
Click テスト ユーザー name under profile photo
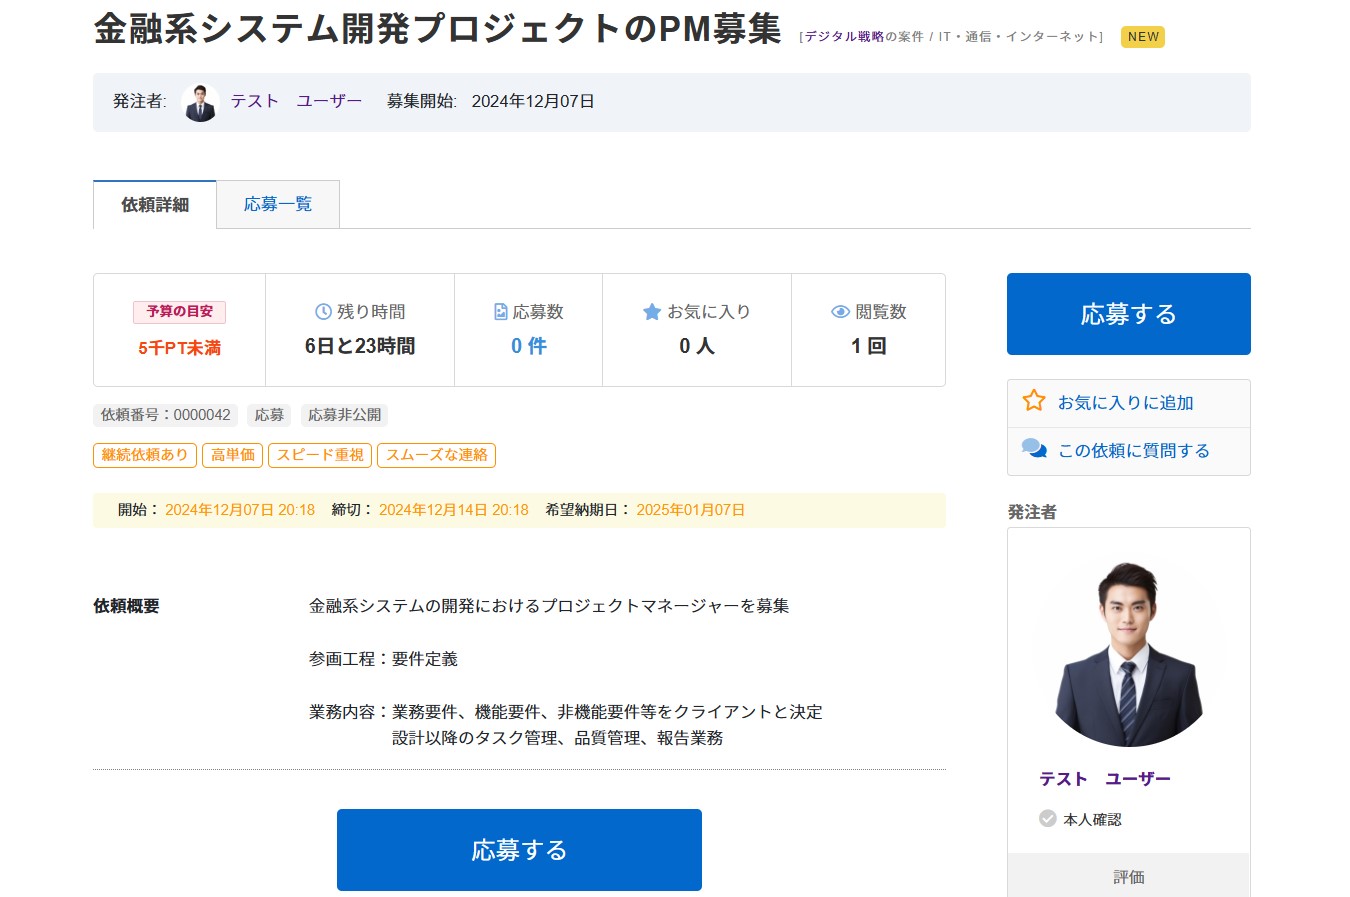pyautogui.click(x=1104, y=779)
